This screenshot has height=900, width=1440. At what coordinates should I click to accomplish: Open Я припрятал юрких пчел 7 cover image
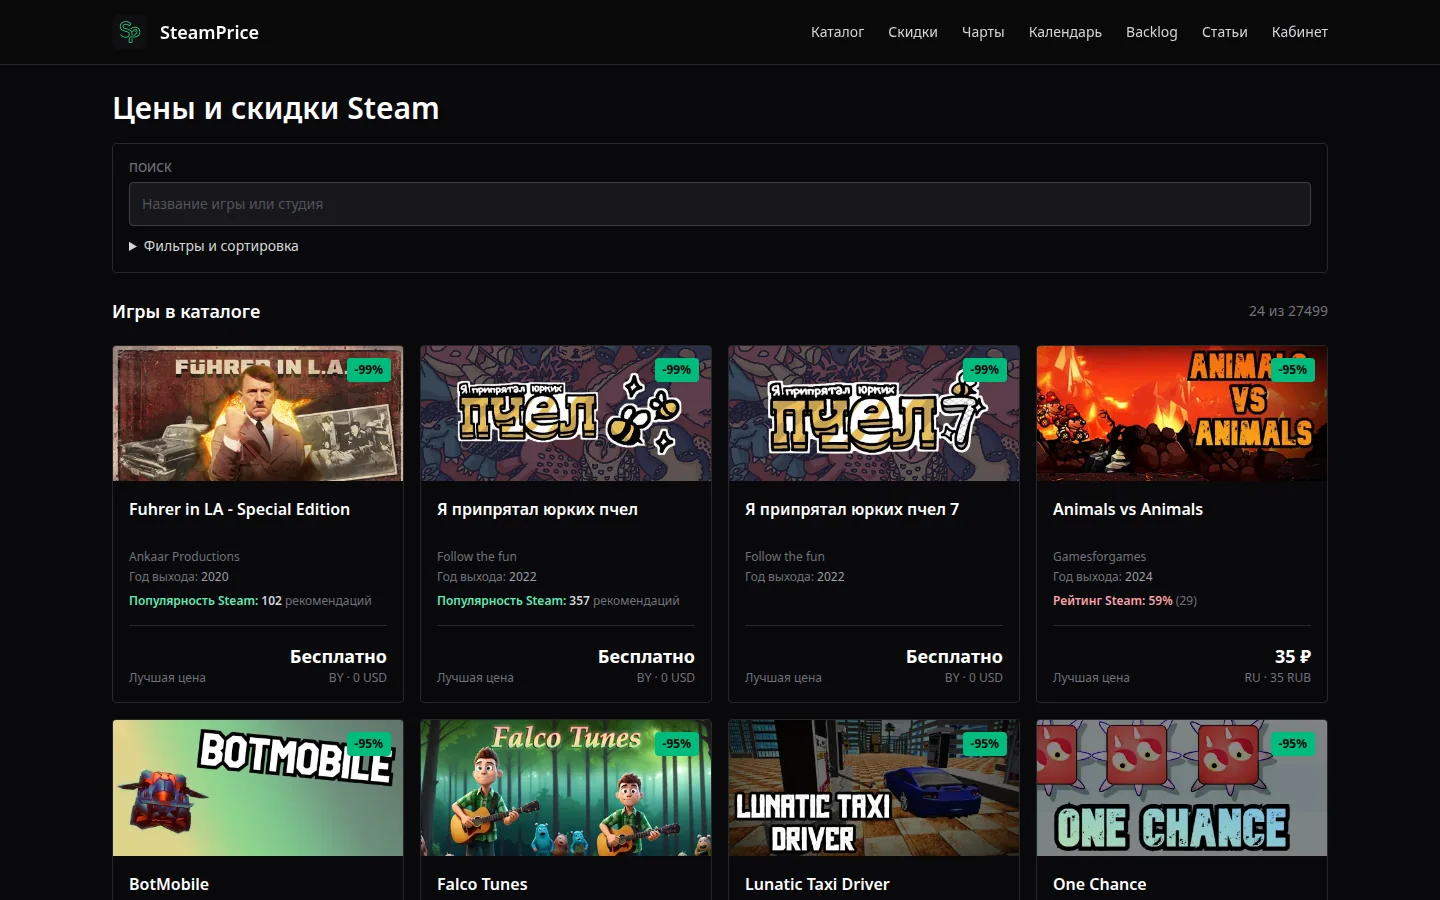click(x=874, y=414)
